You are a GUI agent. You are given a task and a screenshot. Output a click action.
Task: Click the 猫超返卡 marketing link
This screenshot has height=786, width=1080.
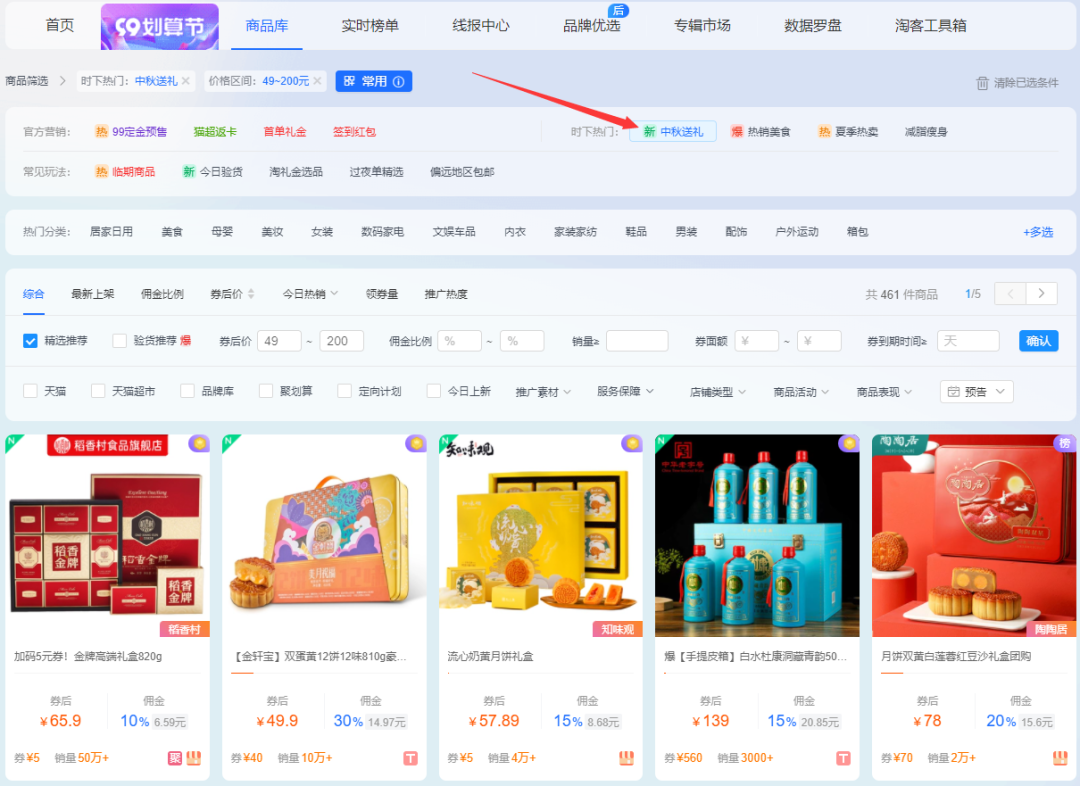pyautogui.click(x=215, y=132)
